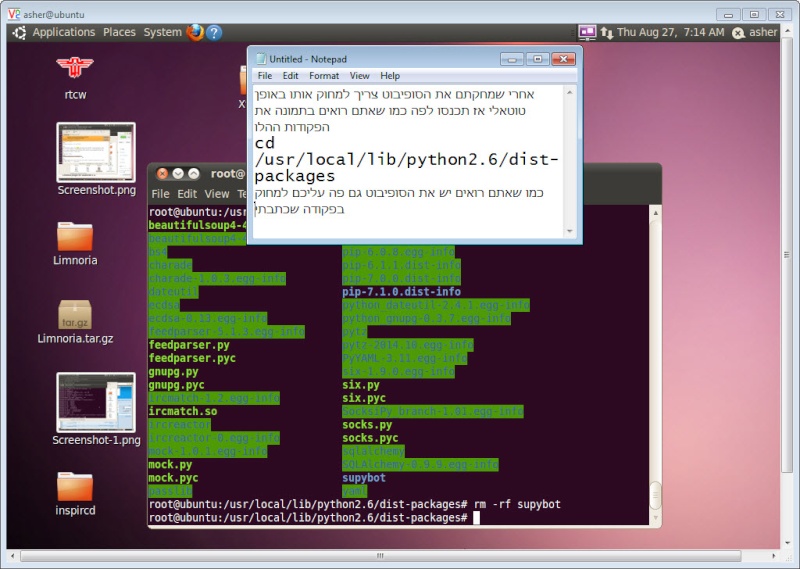Click the feedparser.py entry
The width and height of the screenshot is (800, 569).
click(189, 345)
